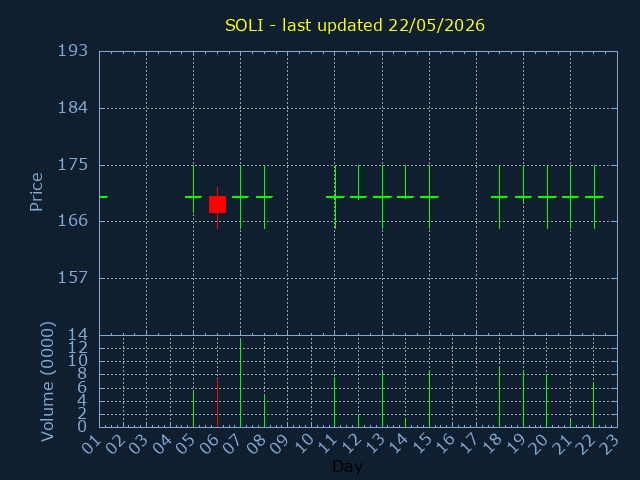Screen dimensions: 640x480
Task: Click day label 02 on x-axis
Action: [x=115, y=443]
